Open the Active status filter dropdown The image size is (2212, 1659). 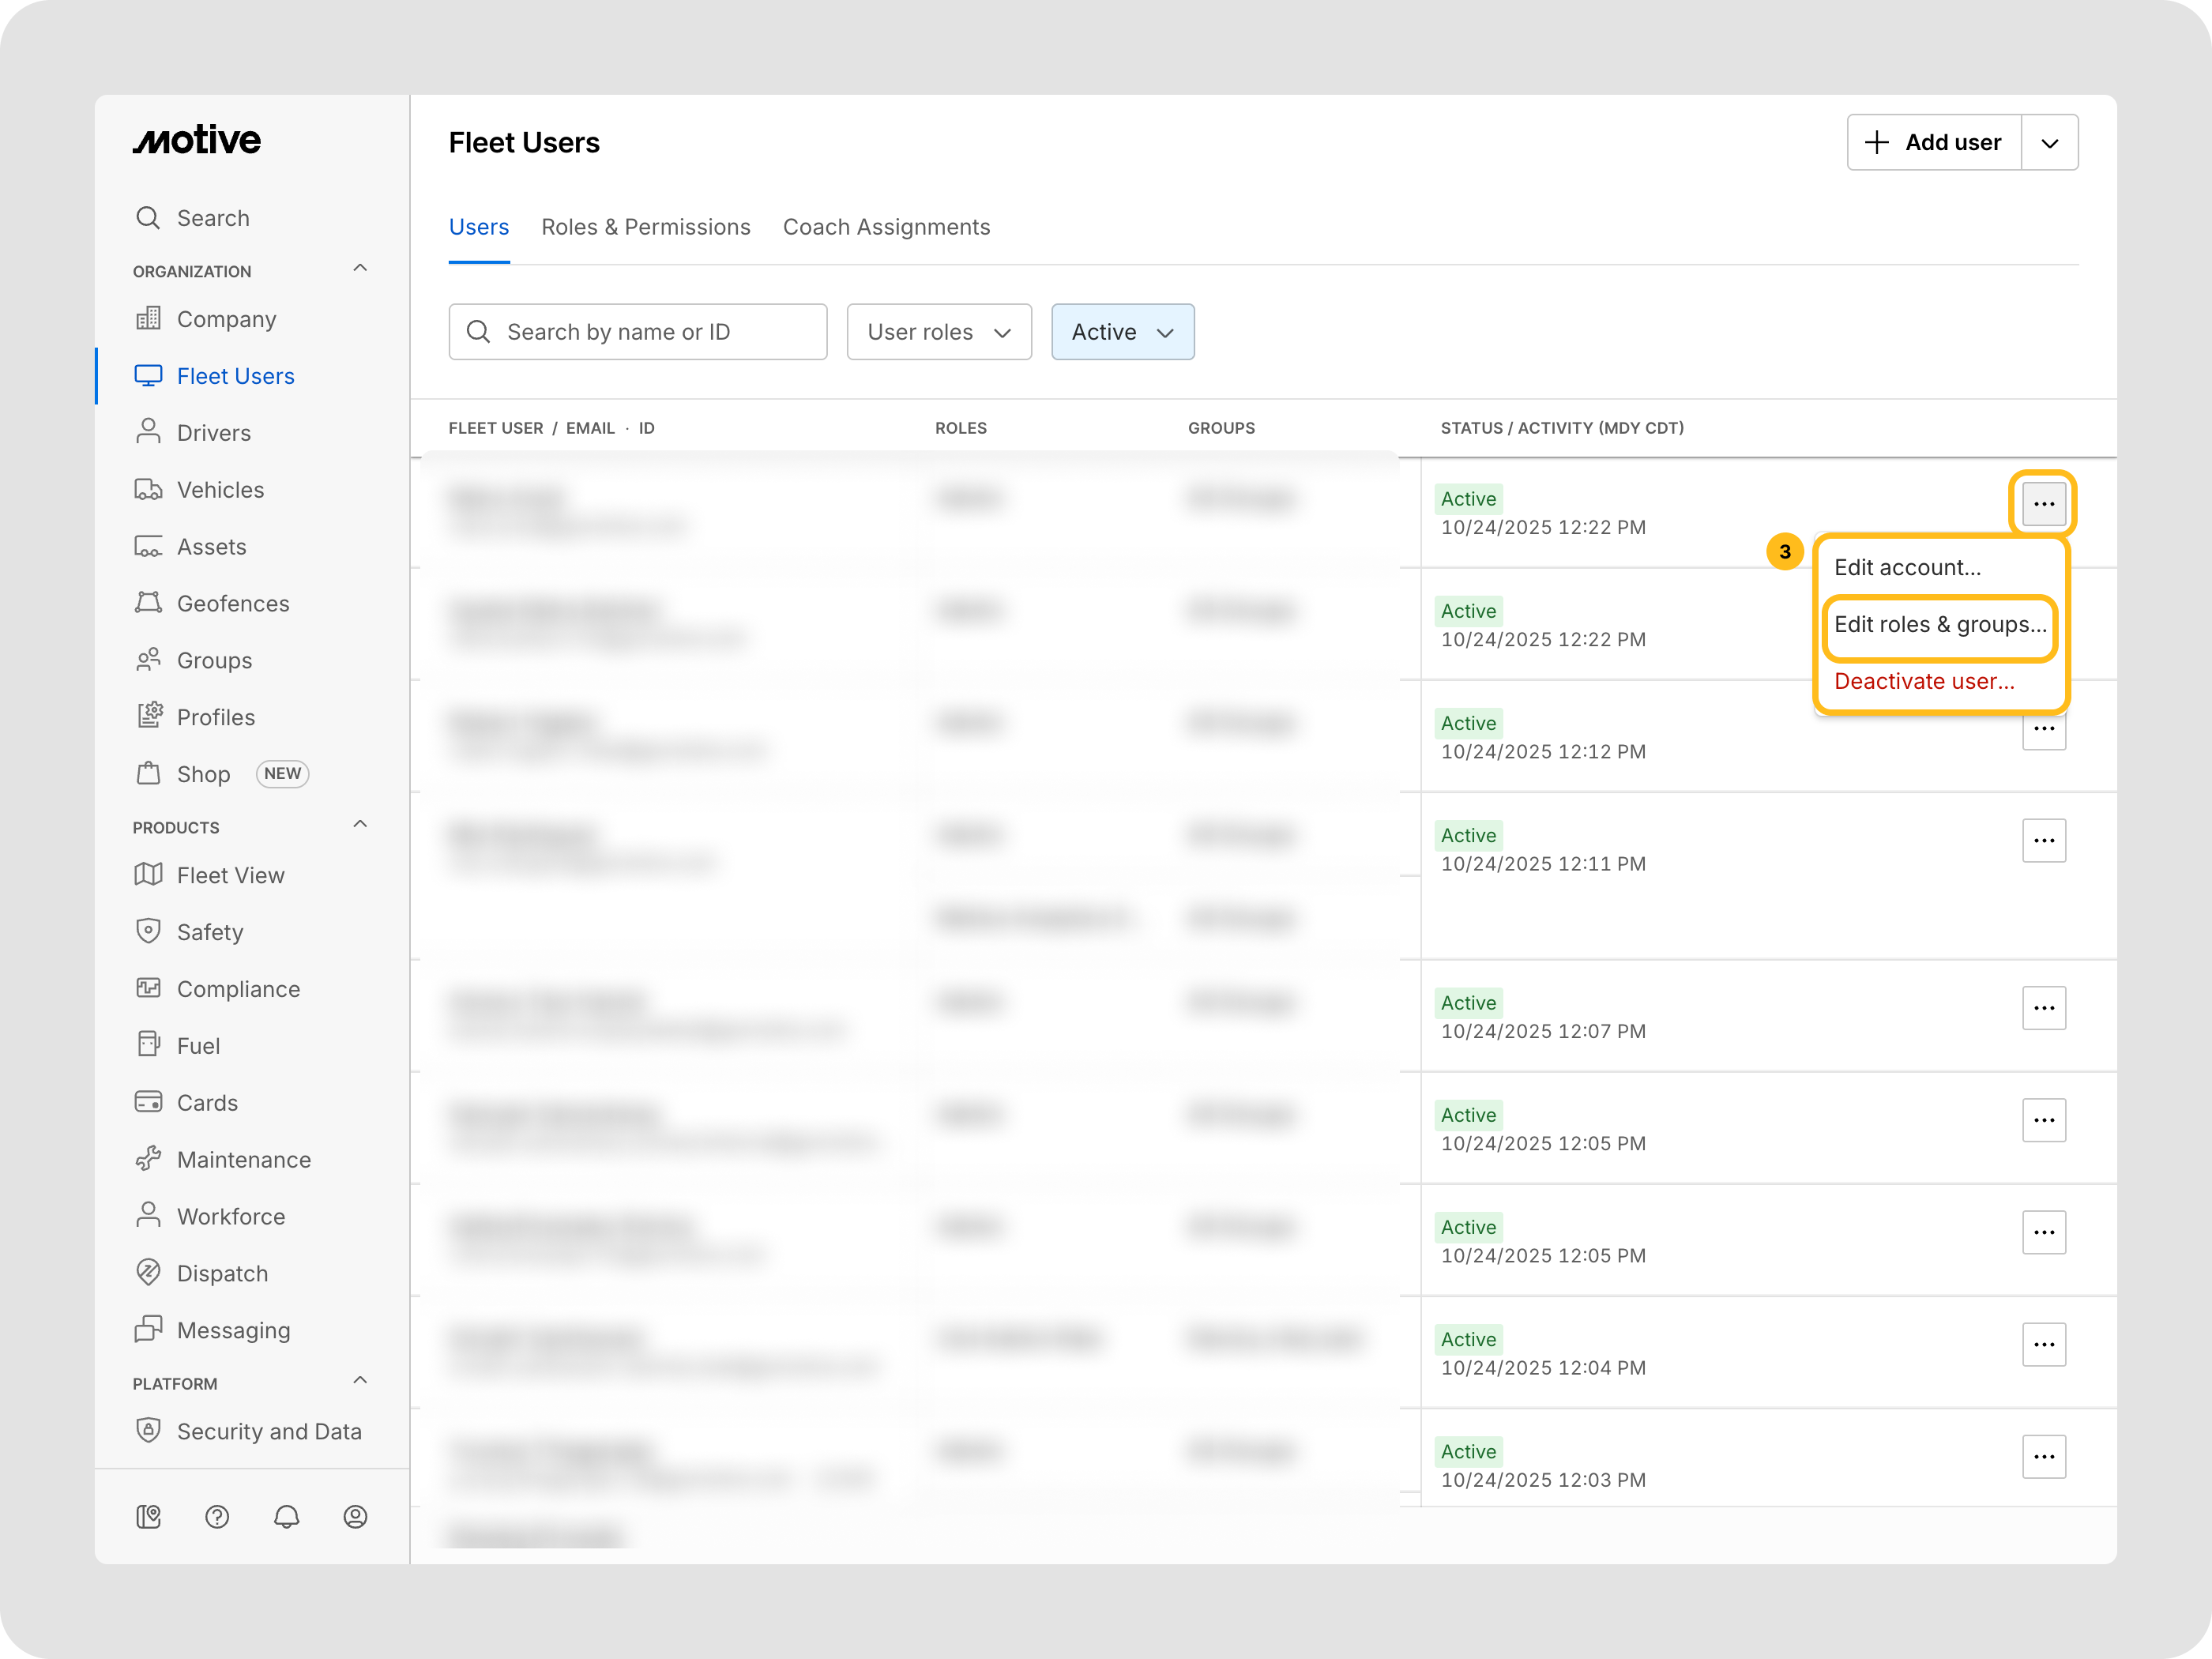pos(1122,332)
